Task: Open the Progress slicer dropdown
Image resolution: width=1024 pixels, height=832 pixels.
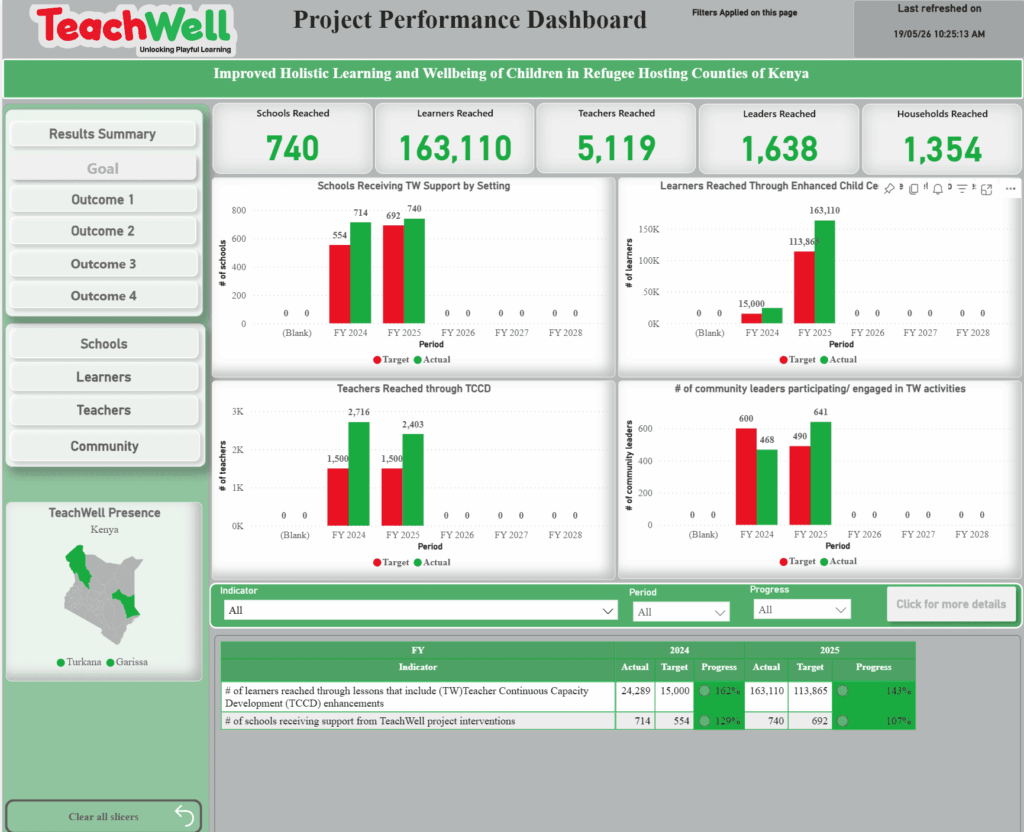Action: tap(802, 609)
